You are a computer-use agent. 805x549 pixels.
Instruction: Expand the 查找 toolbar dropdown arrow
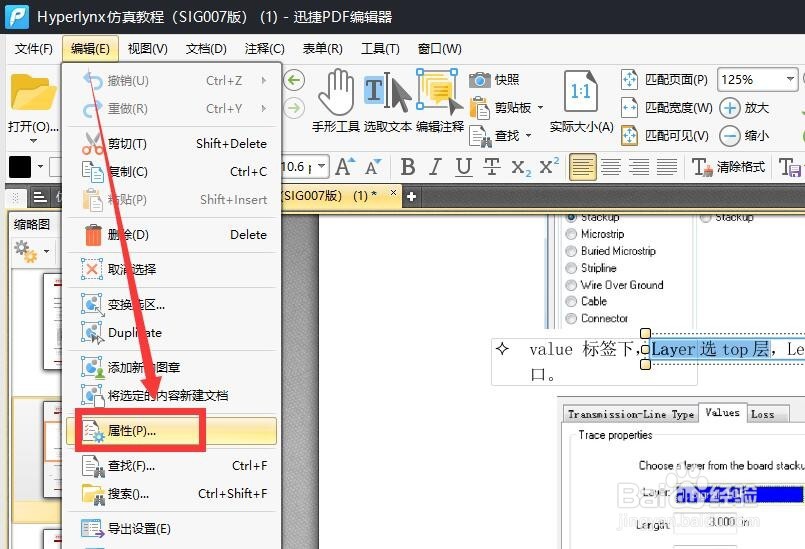pyautogui.click(x=528, y=136)
